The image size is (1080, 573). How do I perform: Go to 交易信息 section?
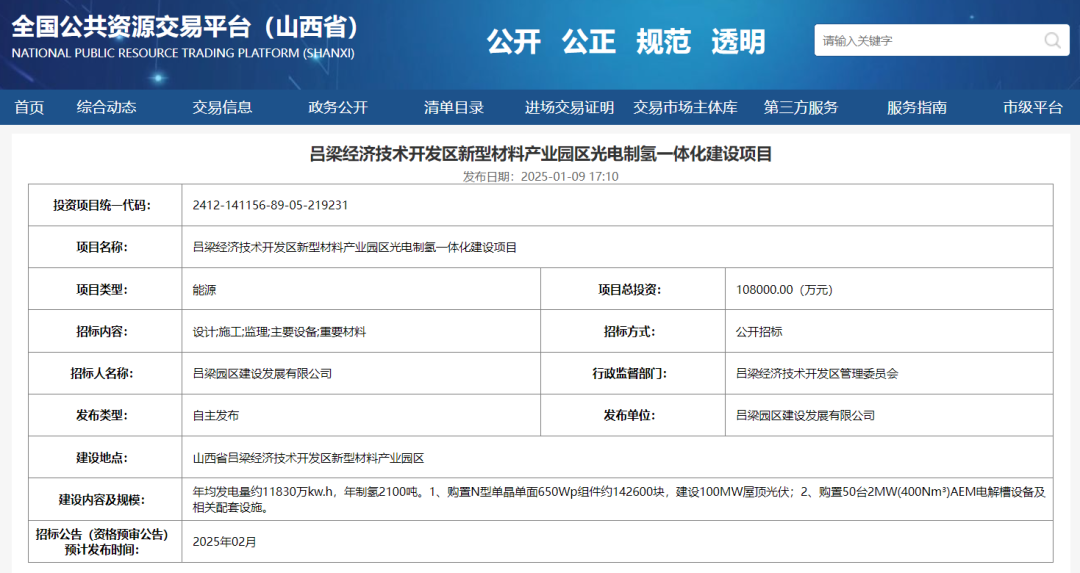(222, 107)
